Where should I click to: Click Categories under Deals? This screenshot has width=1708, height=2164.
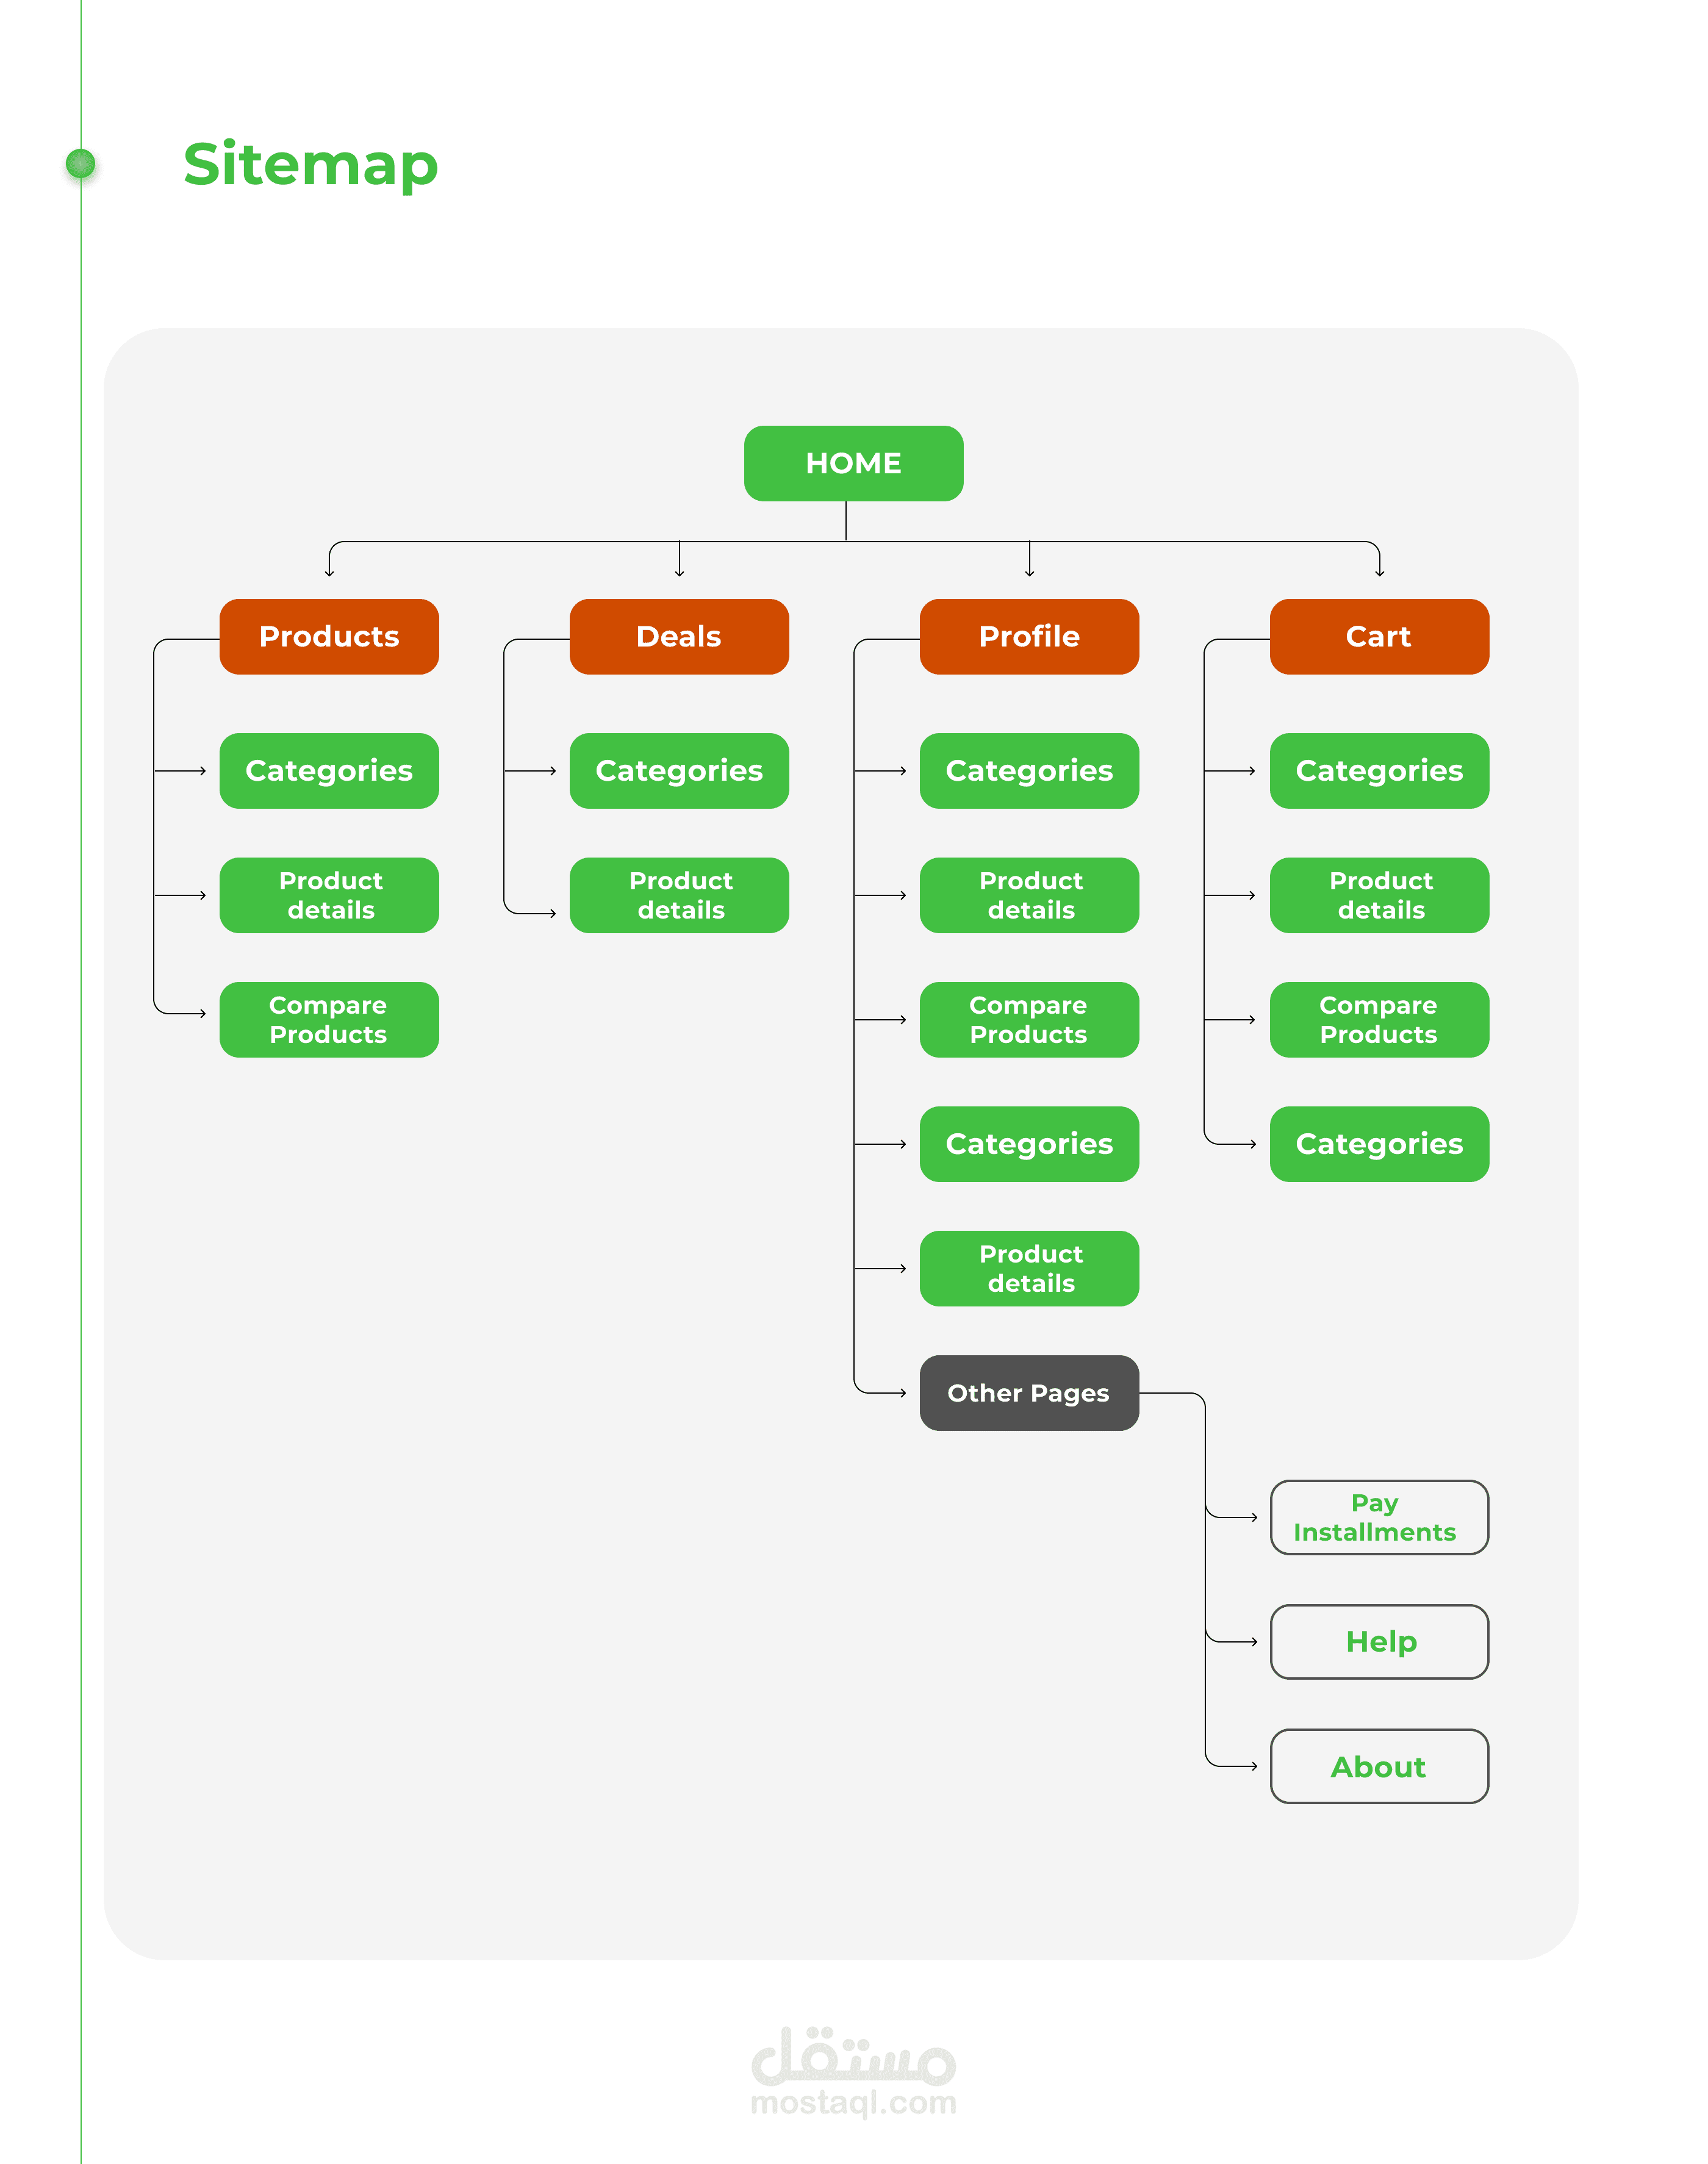[x=679, y=771]
